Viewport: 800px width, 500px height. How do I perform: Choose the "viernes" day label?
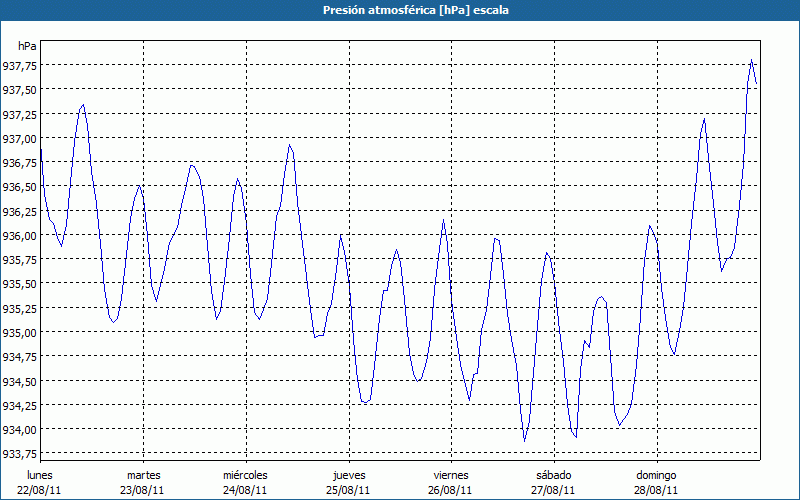pyautogui.click(x=451, y=475)
